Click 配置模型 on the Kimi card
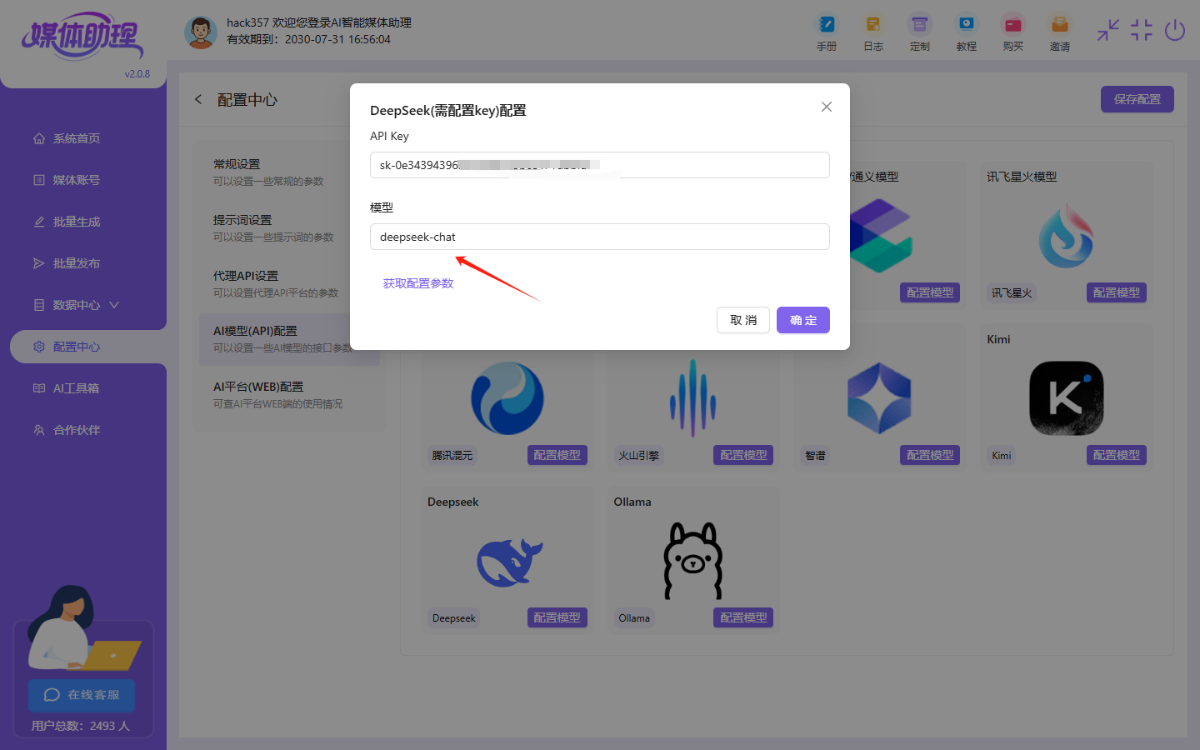This screenshot has width=1200, height=750. click(1117, 455)
